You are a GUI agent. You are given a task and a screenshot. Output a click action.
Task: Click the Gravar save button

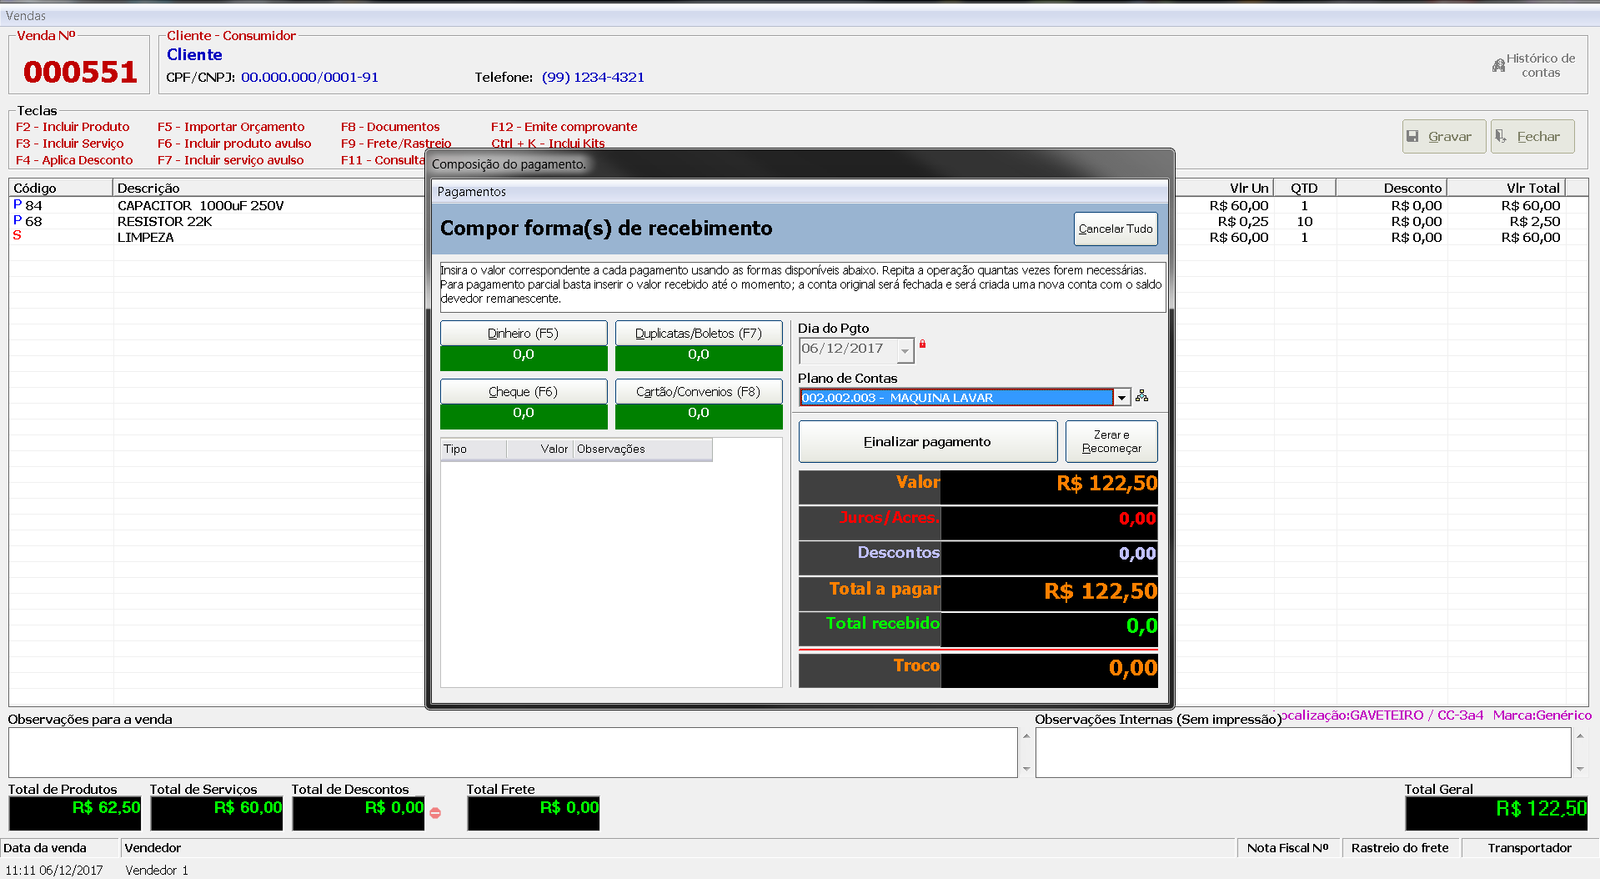click(1438, 137)
